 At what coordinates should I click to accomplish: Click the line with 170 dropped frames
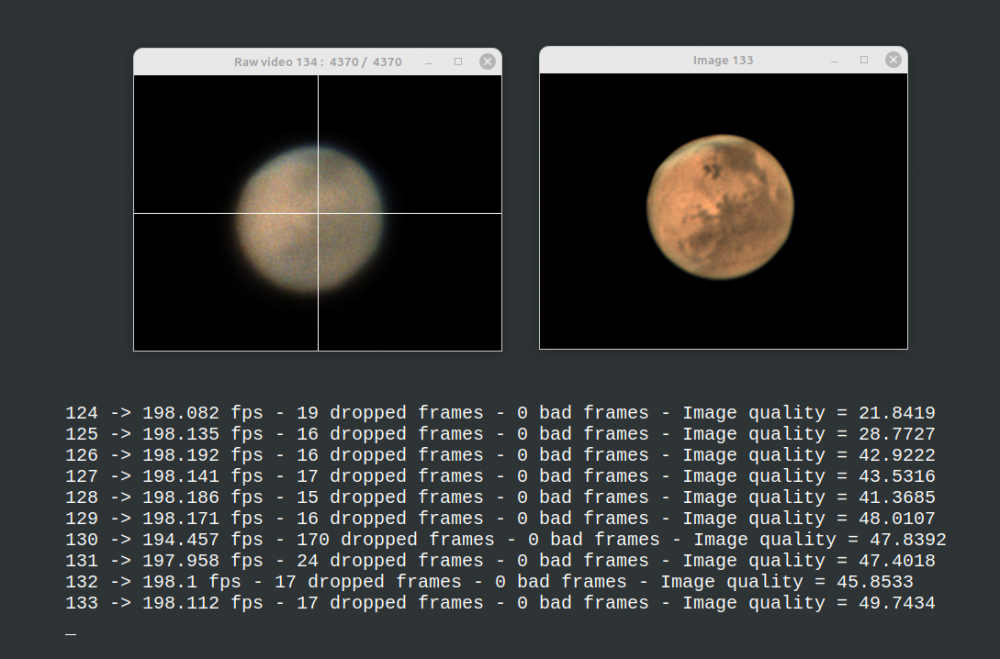(505, 539)
